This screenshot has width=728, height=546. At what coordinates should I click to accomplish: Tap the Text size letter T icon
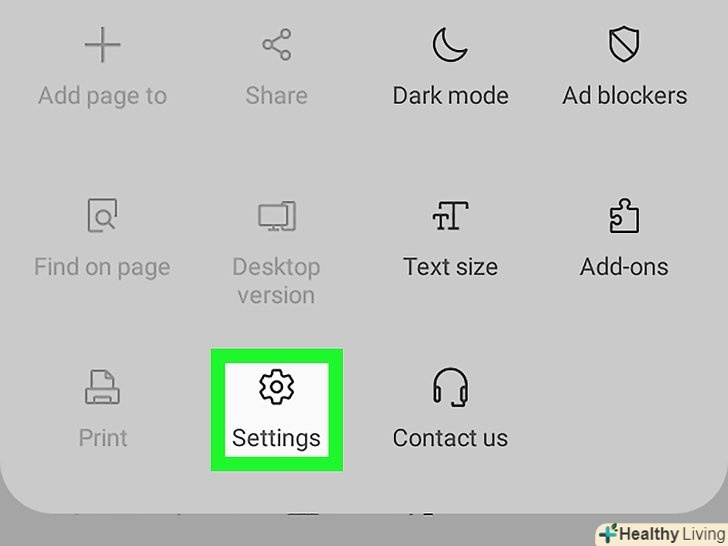point(450,215)
